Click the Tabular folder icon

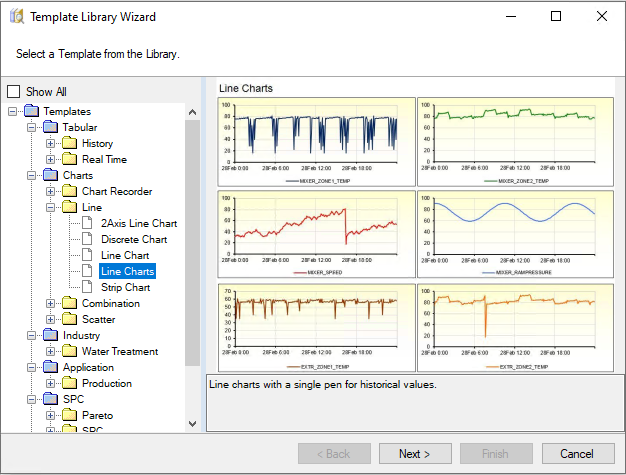(x=50, y=127)
